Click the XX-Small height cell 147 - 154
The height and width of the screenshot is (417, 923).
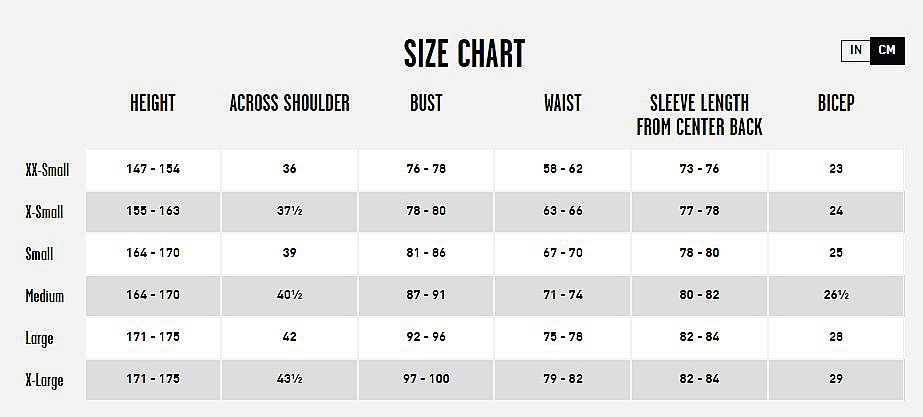(153, 169)
